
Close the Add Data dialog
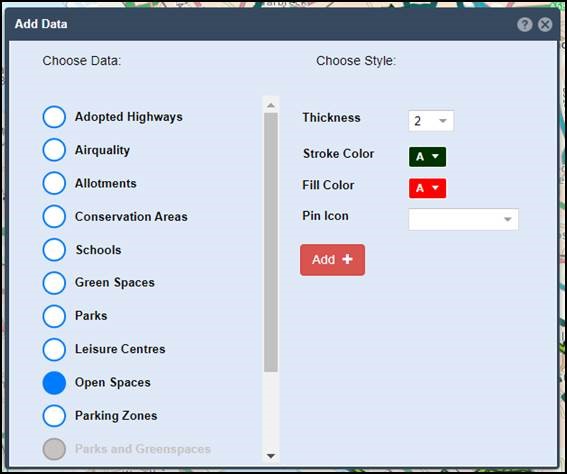(x=545, y=25)
